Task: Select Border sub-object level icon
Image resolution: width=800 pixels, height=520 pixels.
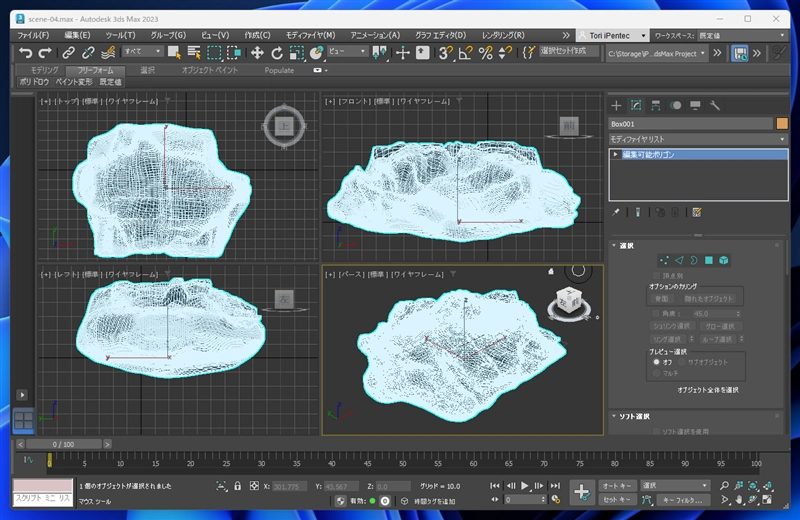Action: click(x=694, y=260)
